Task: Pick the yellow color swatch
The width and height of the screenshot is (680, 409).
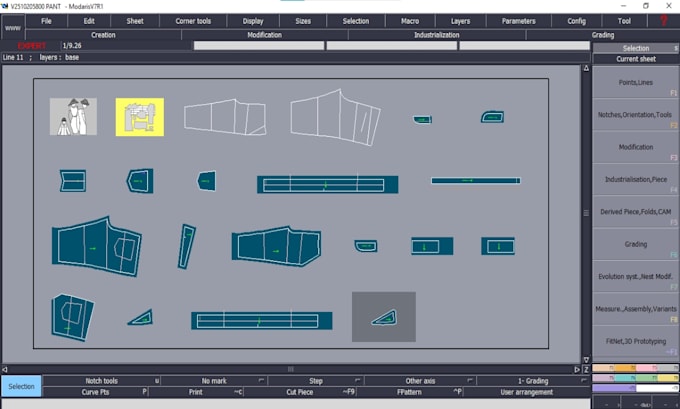Action: pyautogui.click(x=668, y=378)
